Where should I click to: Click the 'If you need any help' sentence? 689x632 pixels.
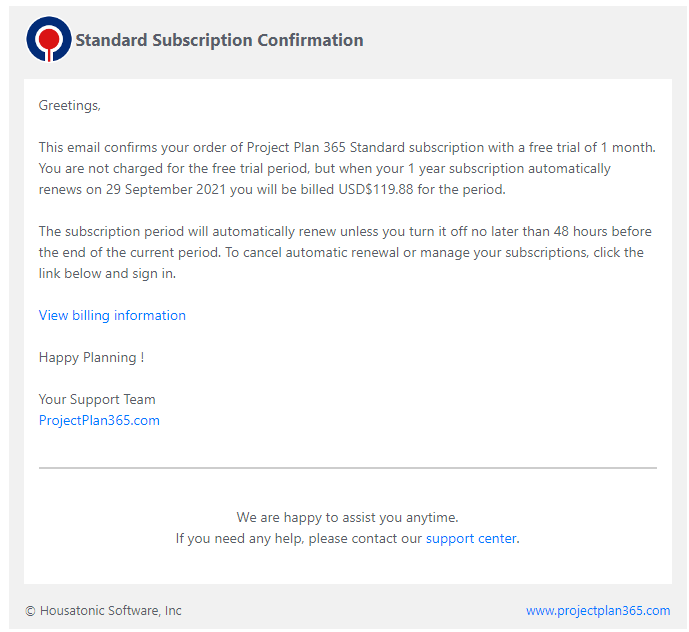(x=347, y=538)
